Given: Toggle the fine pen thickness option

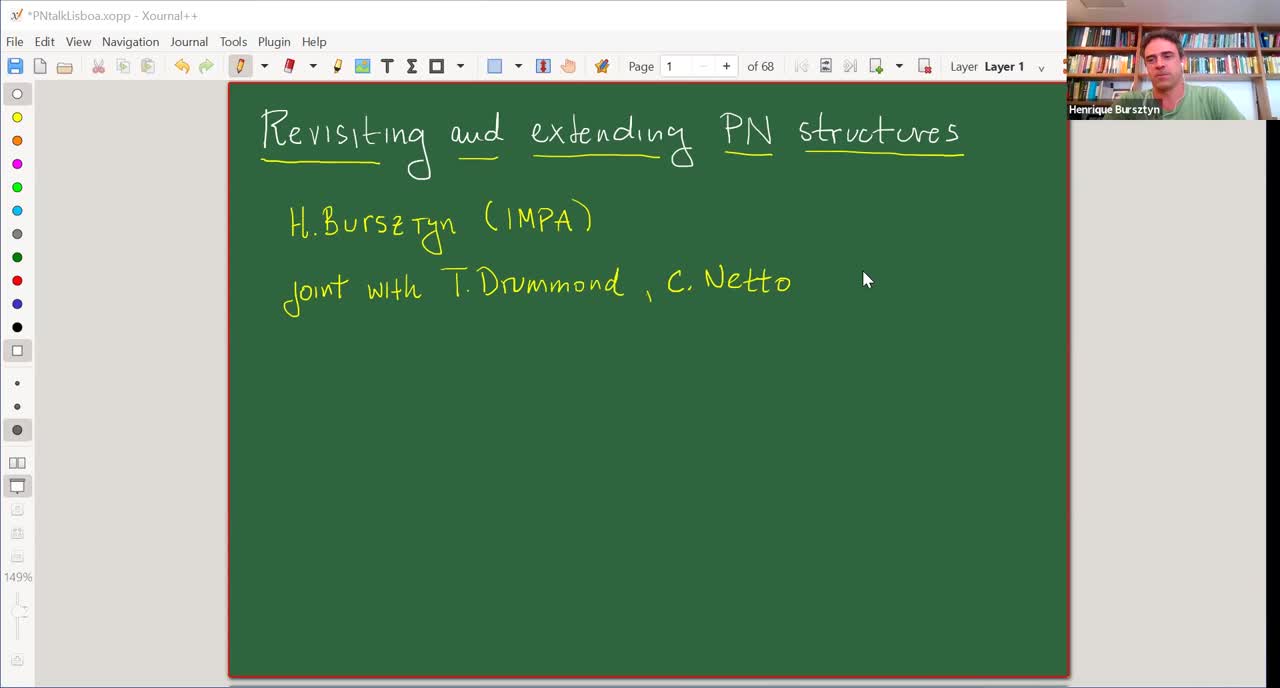Looking at the screenshot, I should point(17,383).
